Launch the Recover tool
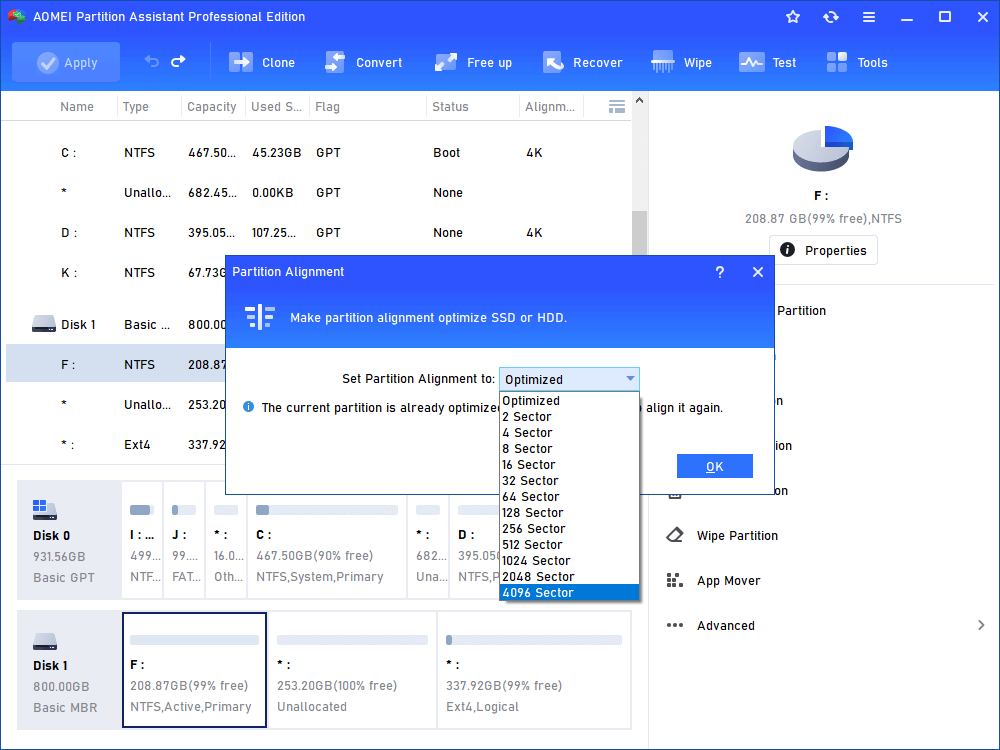Image resolution: width=1000 pixels, height=750 pixels. tap(553, 62)
